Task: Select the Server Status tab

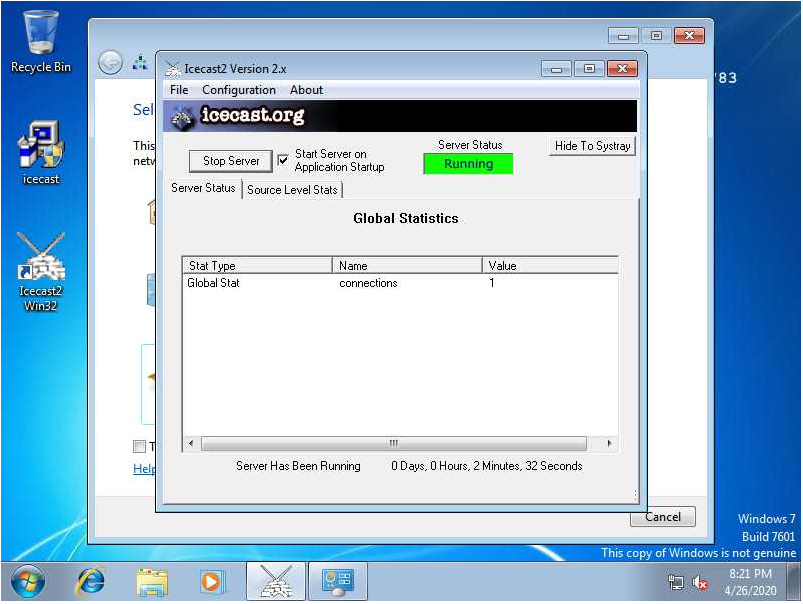Action: pos(203,188)
